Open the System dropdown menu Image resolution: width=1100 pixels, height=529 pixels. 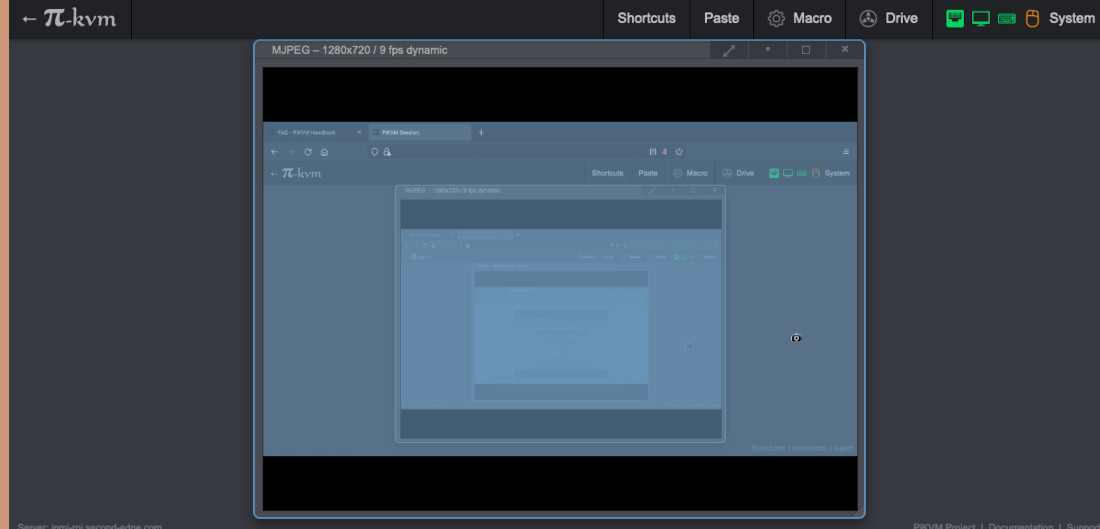[x=1071, y=18]
